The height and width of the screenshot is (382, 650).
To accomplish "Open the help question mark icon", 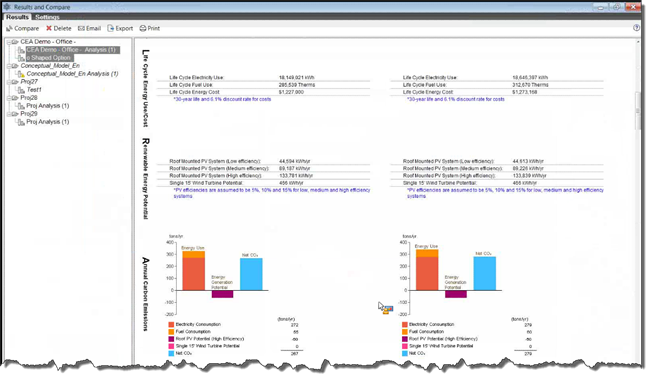I will (636, 28).
